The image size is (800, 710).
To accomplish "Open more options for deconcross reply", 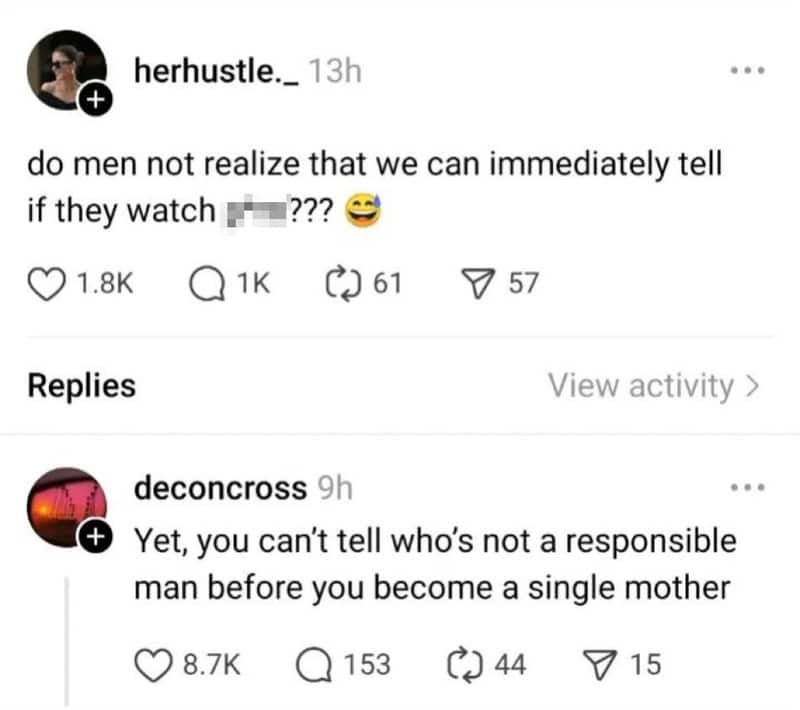I will (748, 487).
